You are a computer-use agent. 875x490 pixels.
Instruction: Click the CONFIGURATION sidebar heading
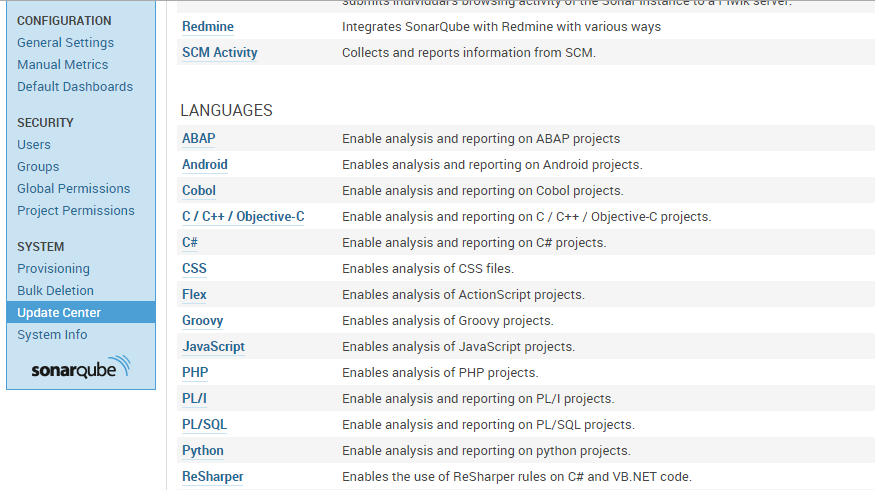point(64,21)
